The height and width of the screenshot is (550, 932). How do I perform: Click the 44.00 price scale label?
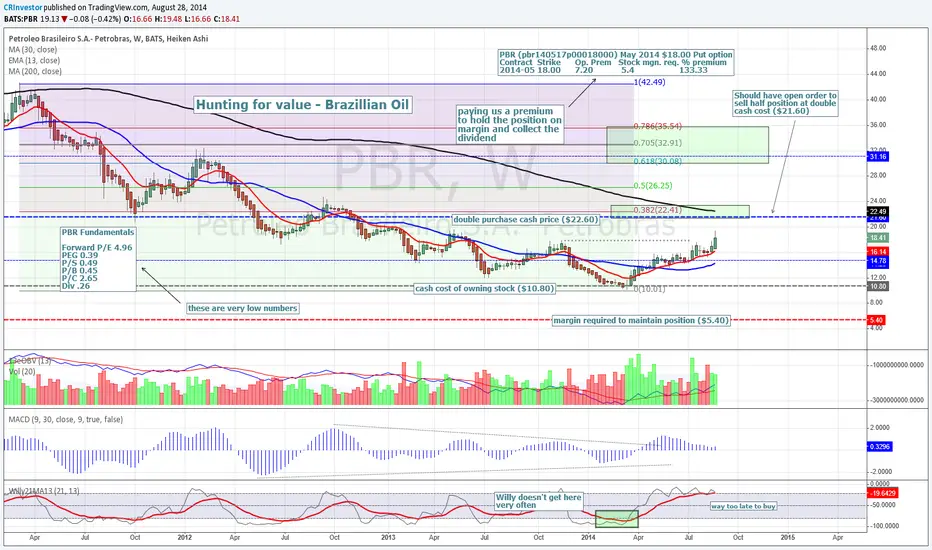click(x=878, y=74)
